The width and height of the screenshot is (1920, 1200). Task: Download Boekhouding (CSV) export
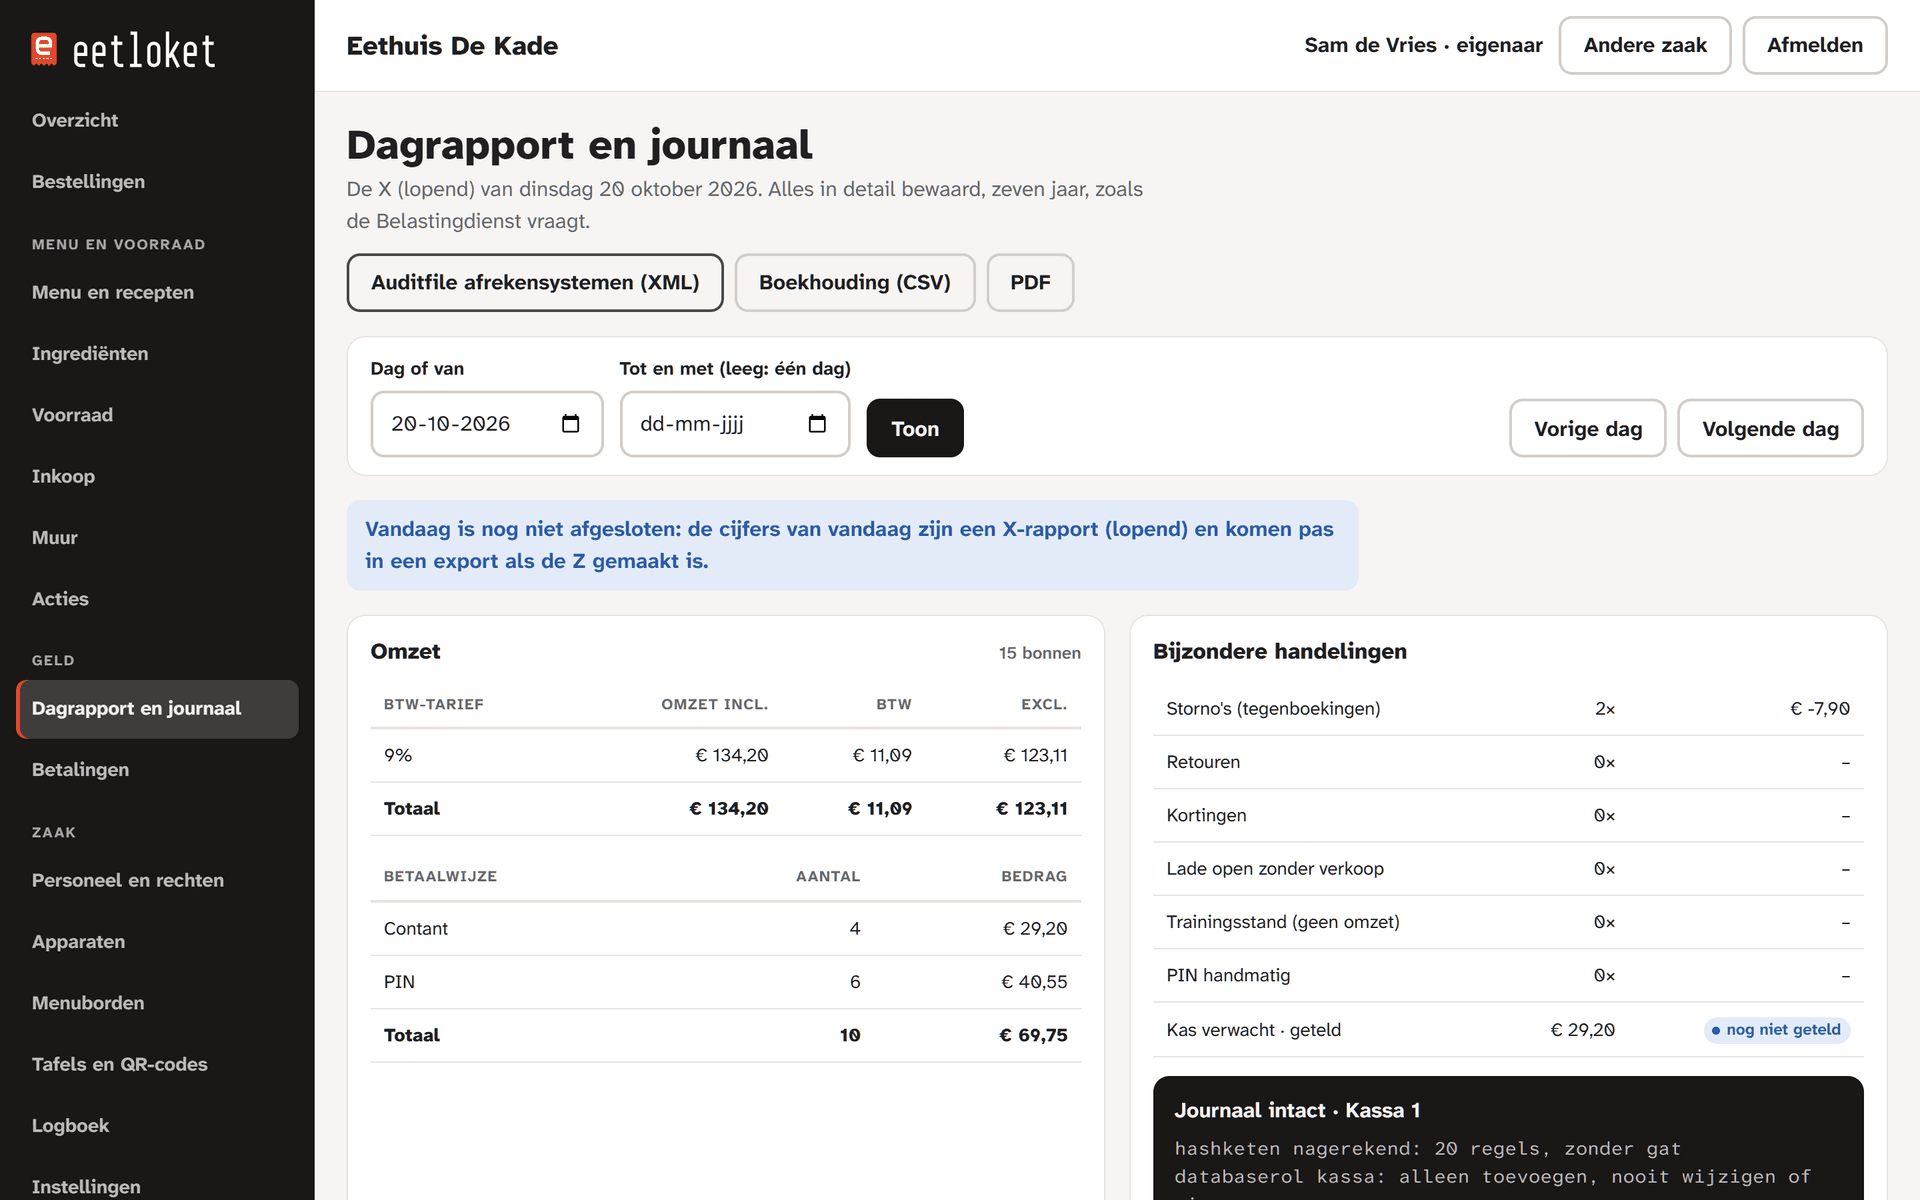855,283
